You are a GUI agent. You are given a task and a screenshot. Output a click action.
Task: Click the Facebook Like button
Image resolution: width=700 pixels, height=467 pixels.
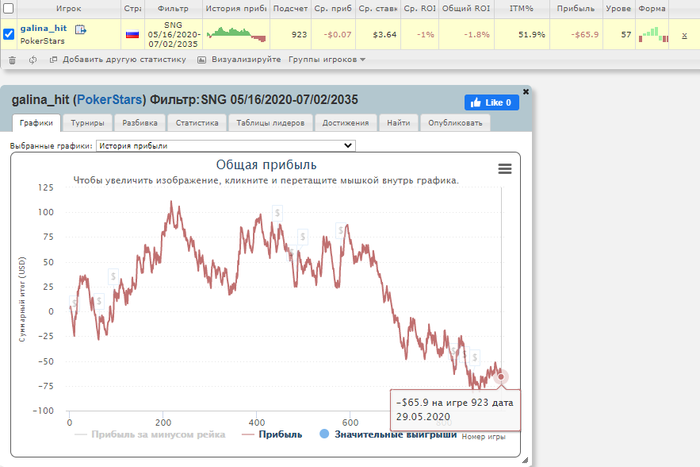492,103
